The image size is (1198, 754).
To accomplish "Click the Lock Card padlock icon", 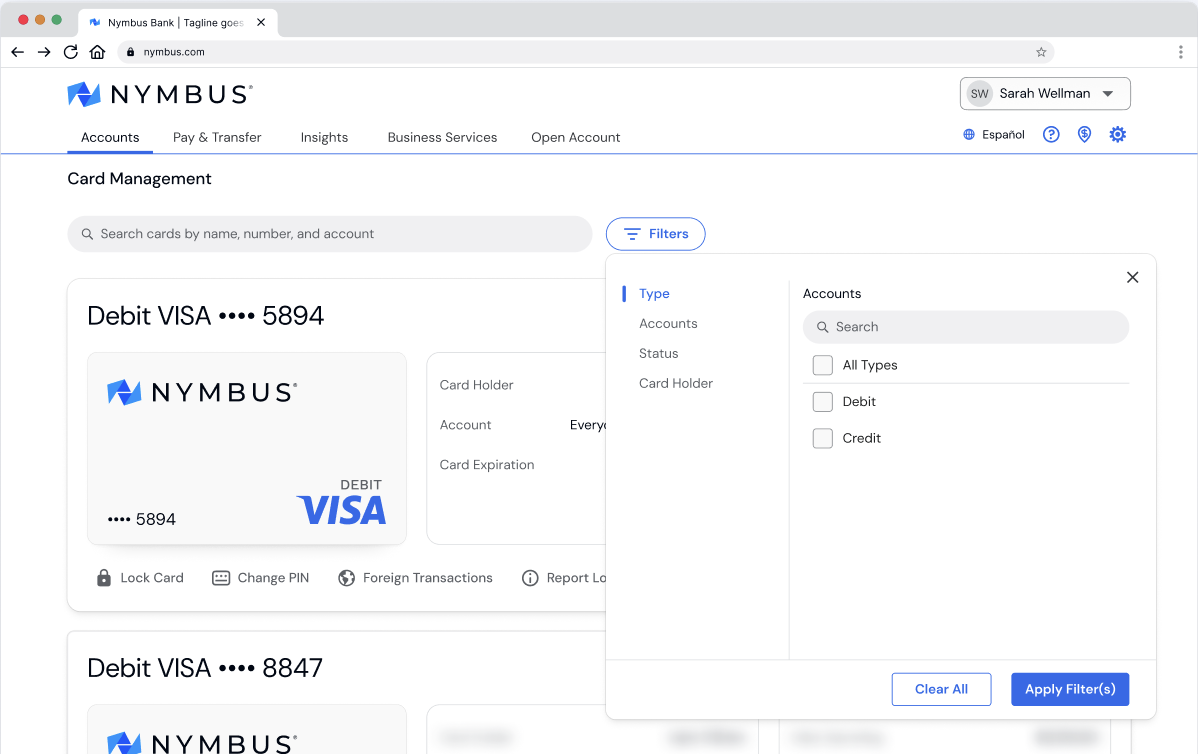I will (x=104, y=578).
